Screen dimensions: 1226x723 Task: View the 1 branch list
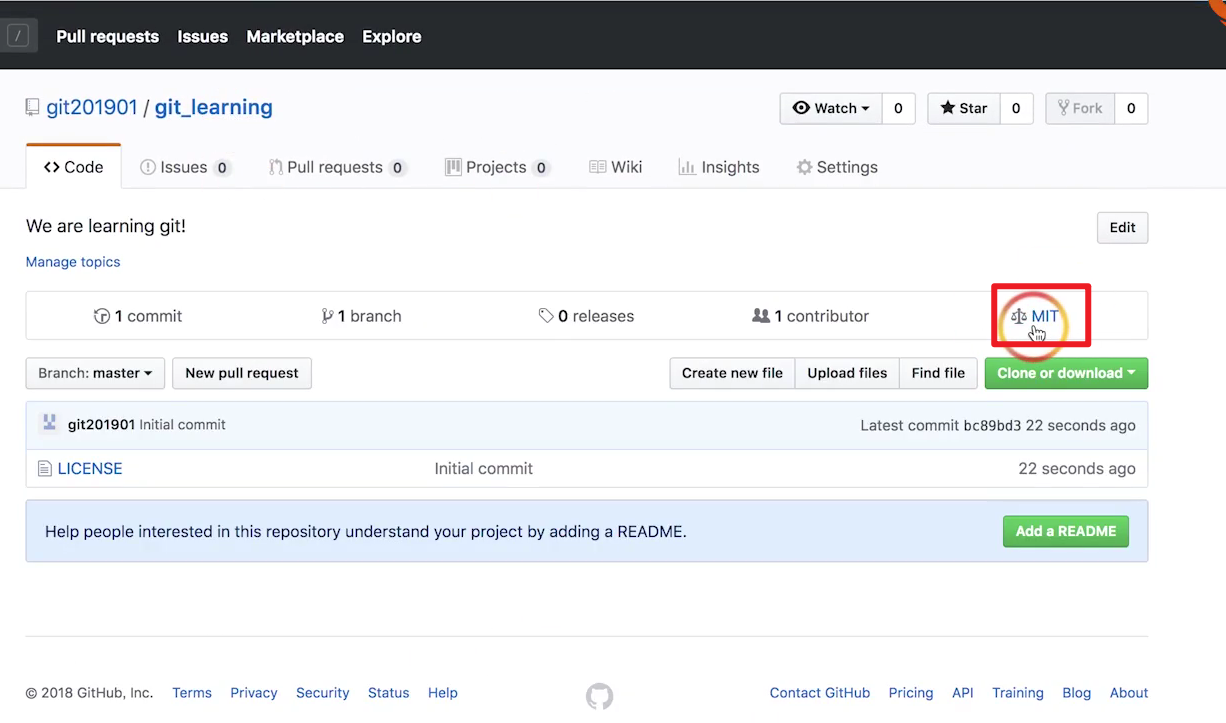tap(361, 316)
